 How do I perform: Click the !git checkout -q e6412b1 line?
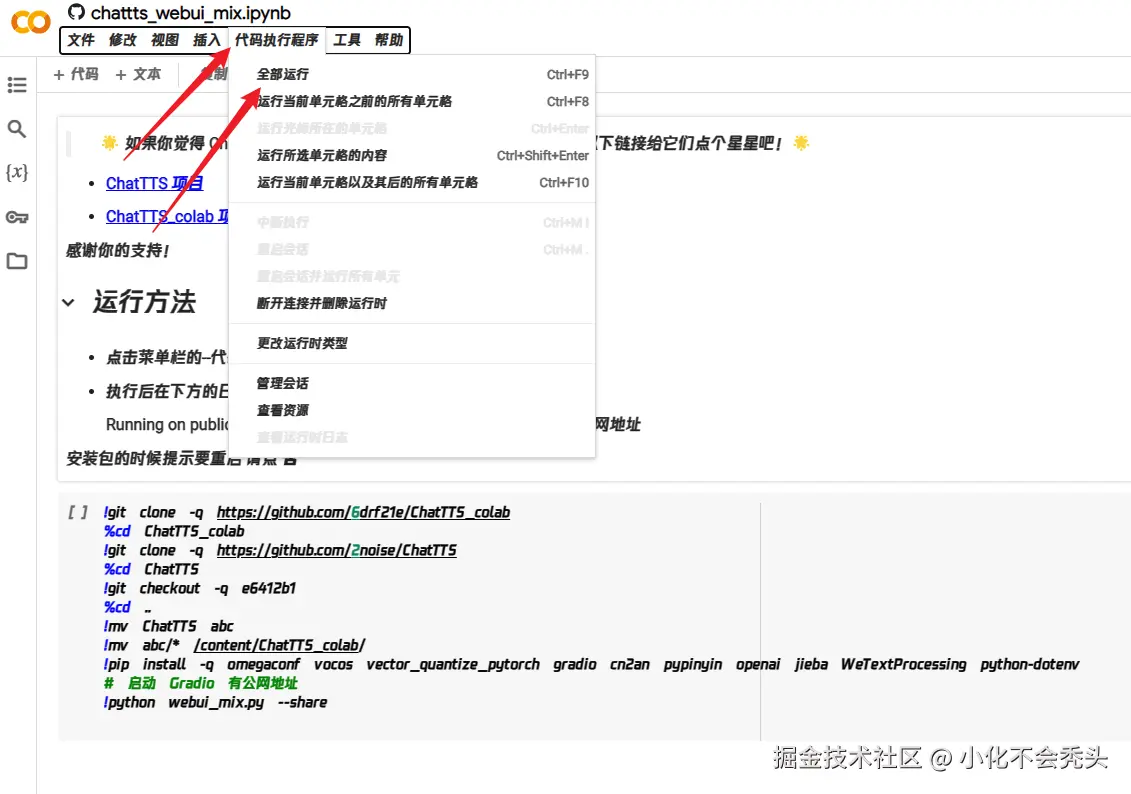tap(200, 588)
